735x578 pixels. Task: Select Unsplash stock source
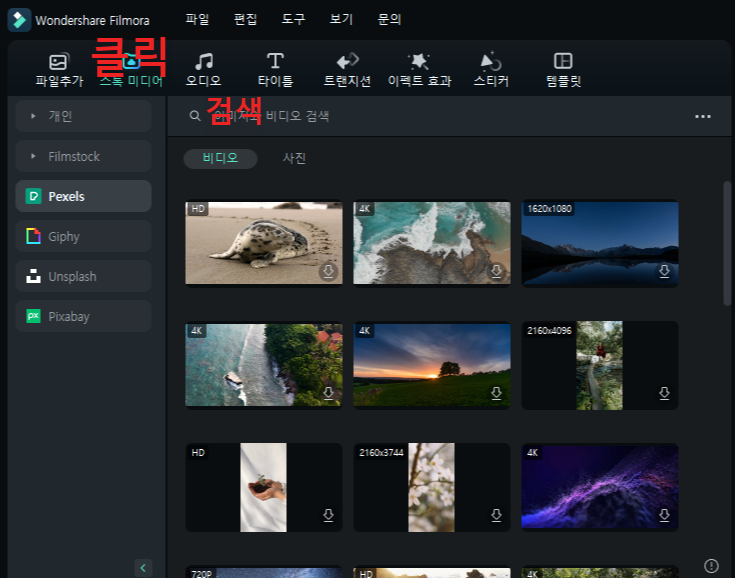point(83,276)
